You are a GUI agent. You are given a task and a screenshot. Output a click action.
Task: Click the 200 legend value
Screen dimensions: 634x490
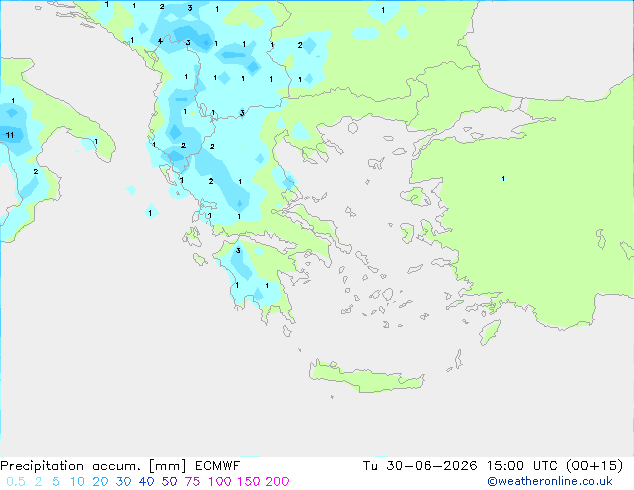coord(277,482)
